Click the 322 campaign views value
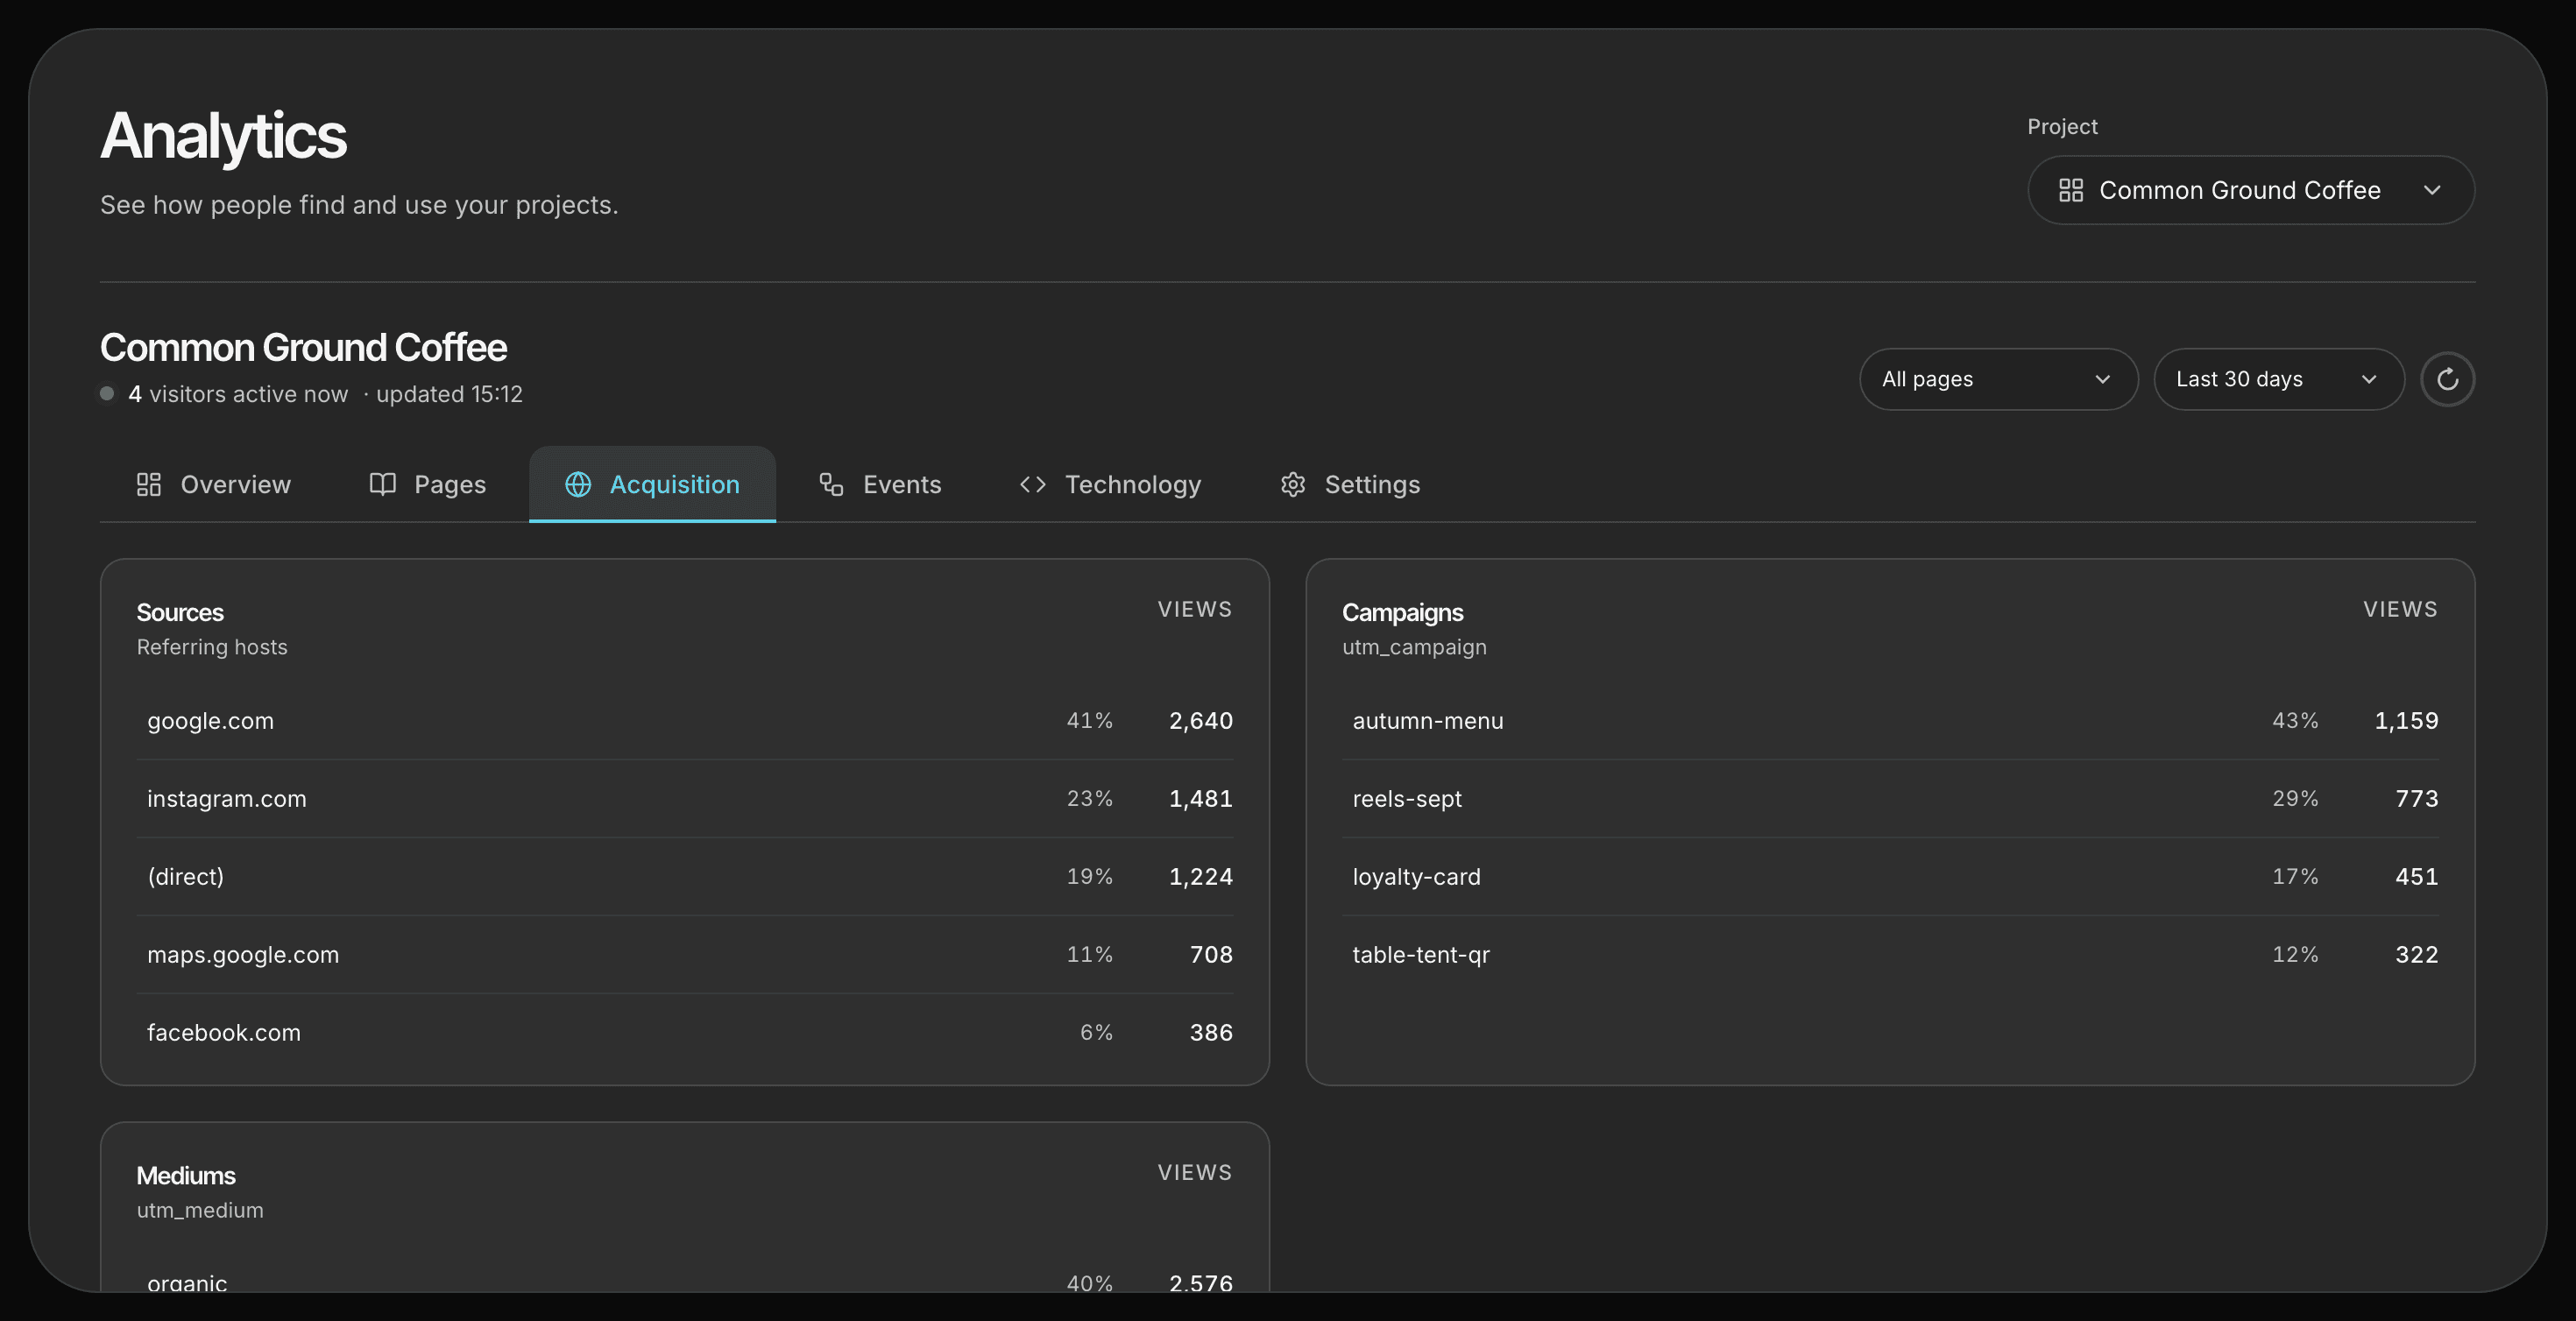 [x=2417, y=954]
